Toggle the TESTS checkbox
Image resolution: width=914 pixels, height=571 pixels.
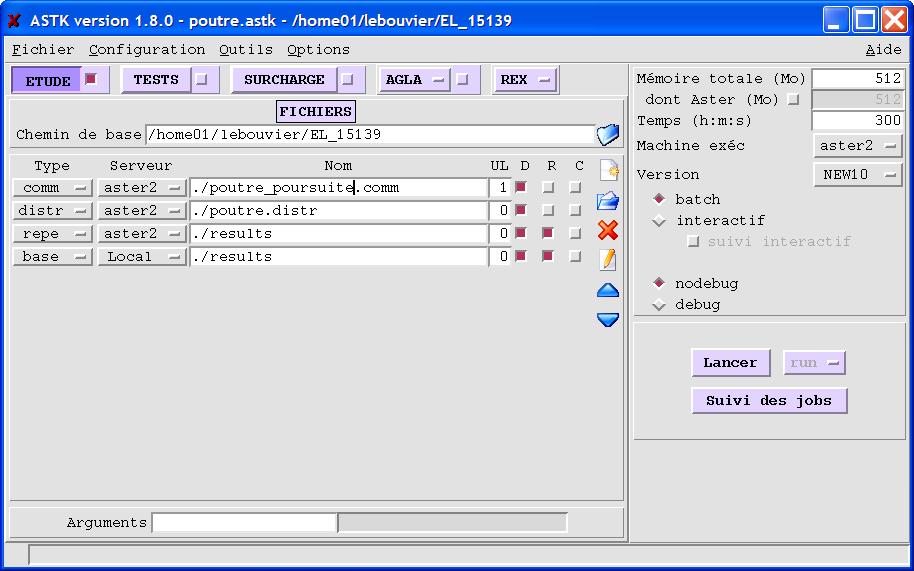[201, 80]
